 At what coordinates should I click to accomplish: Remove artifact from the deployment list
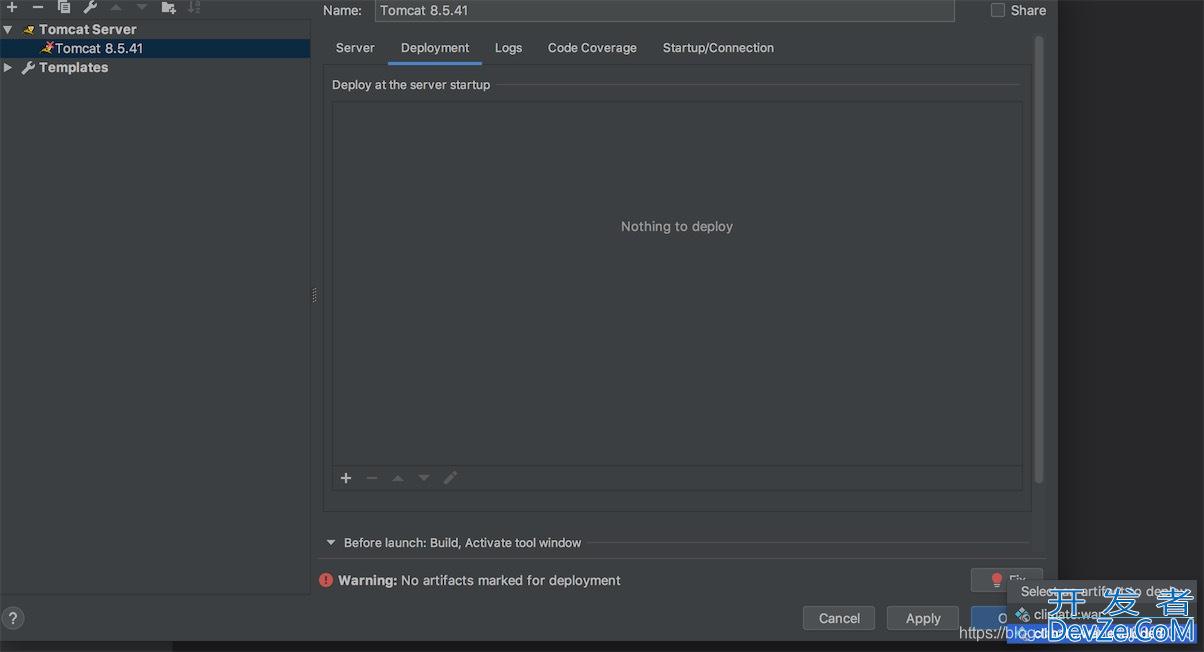click(372, 478)
